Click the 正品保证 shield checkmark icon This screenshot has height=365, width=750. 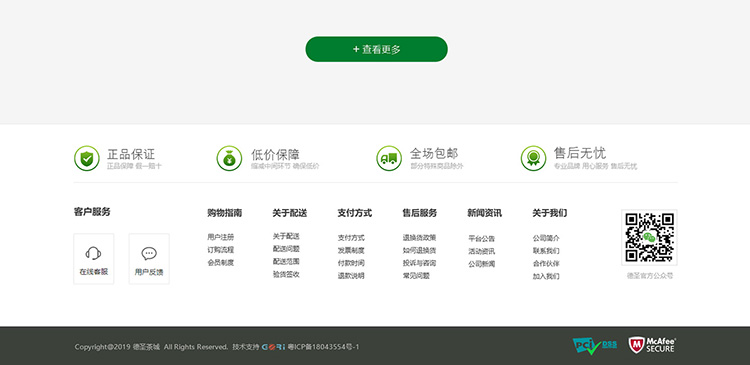click(87, 158)
